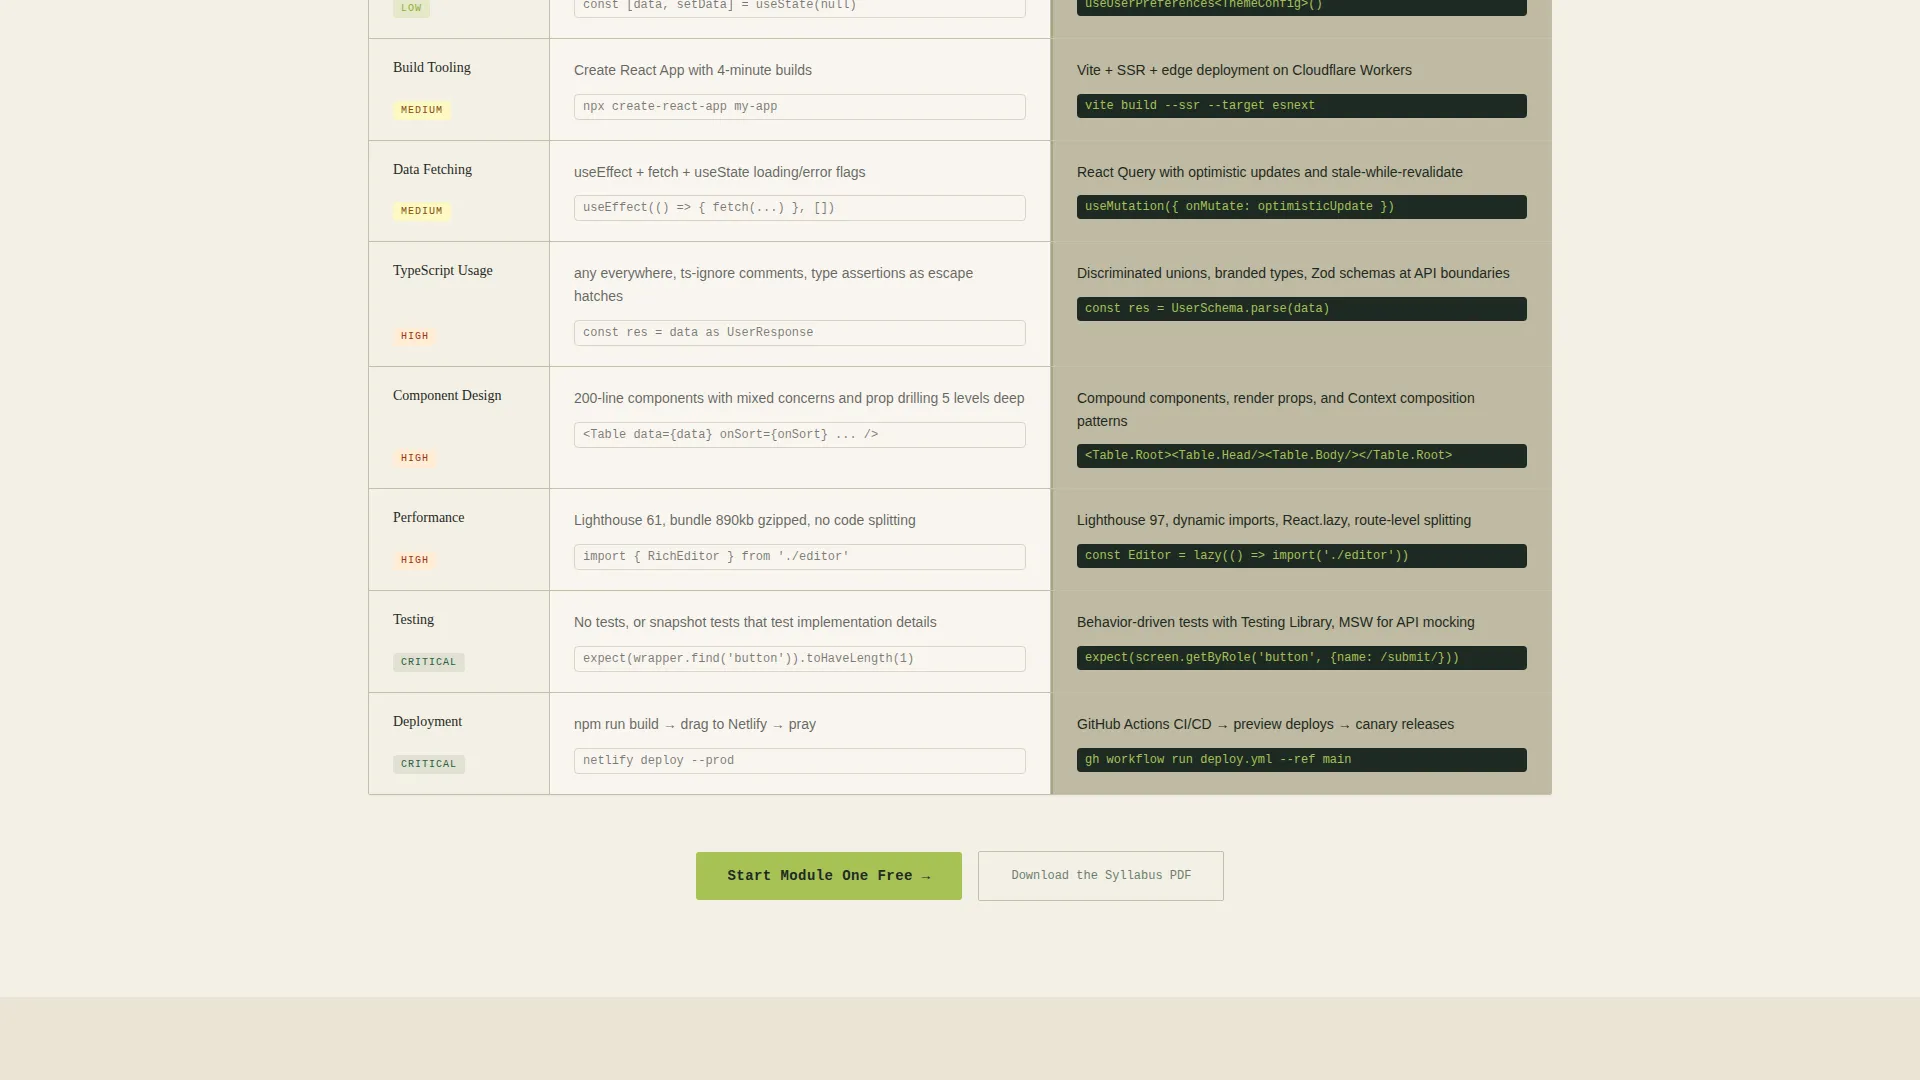The width and height of the screenshot is (1920, 1080).
Task: Click the MEDIUM badge under Data Fetching
Action: pyautogui.click(x=421, y=211)
